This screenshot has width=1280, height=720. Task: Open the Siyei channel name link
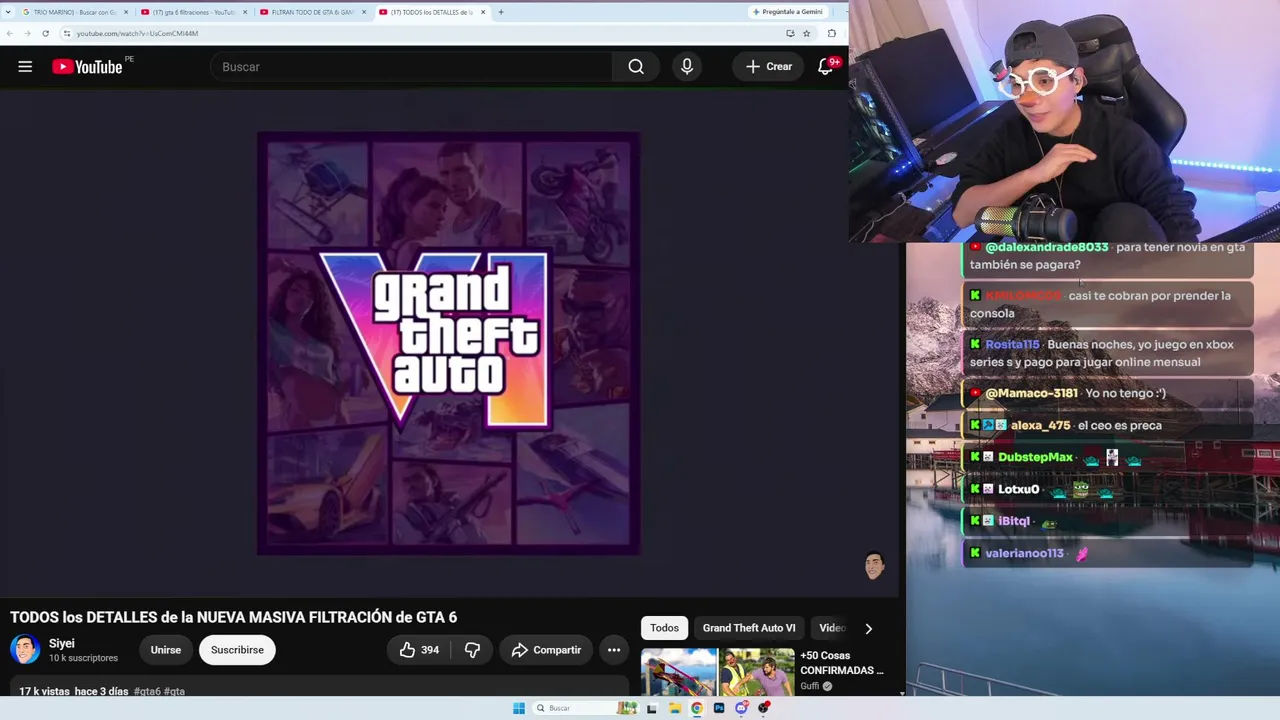(62, 644)
